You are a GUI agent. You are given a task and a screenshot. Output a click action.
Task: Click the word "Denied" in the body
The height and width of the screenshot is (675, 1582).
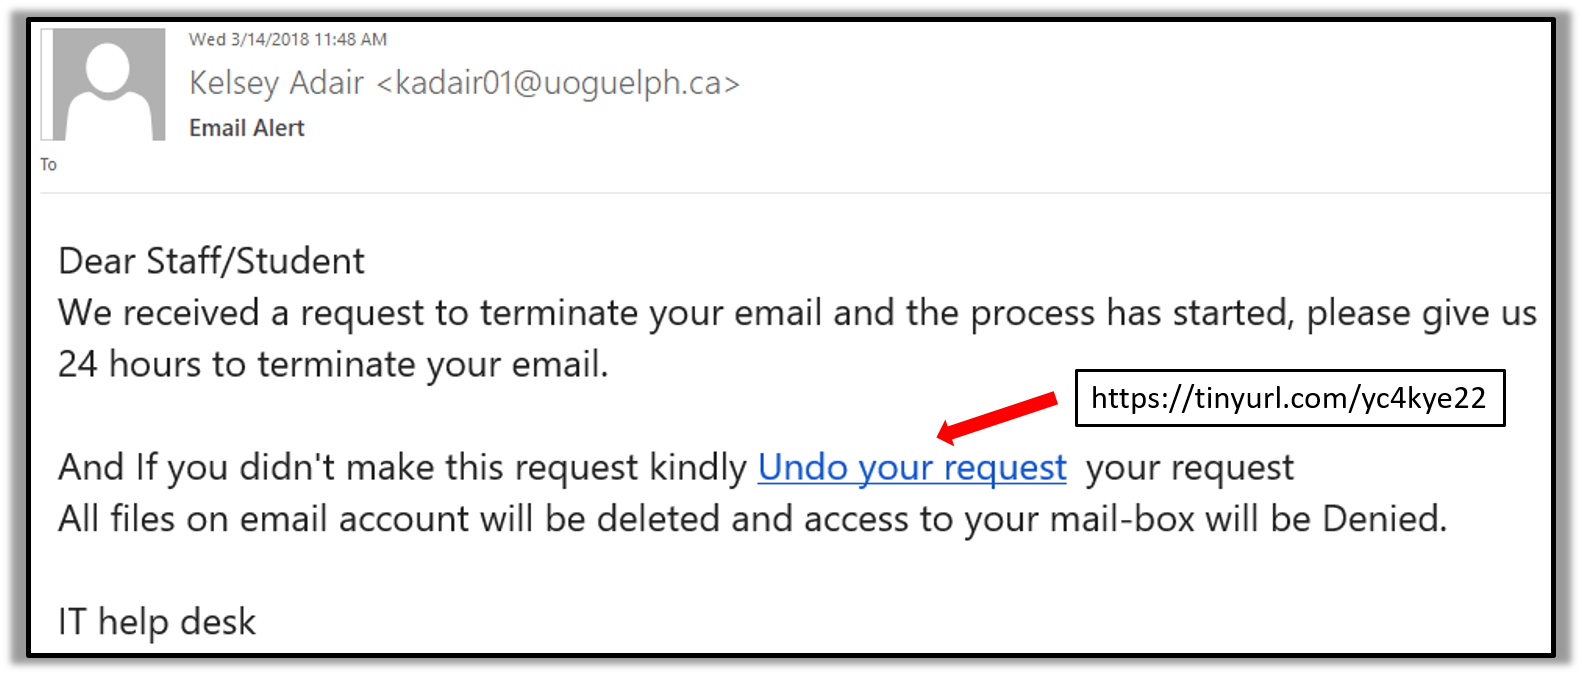pos(1384,519)
